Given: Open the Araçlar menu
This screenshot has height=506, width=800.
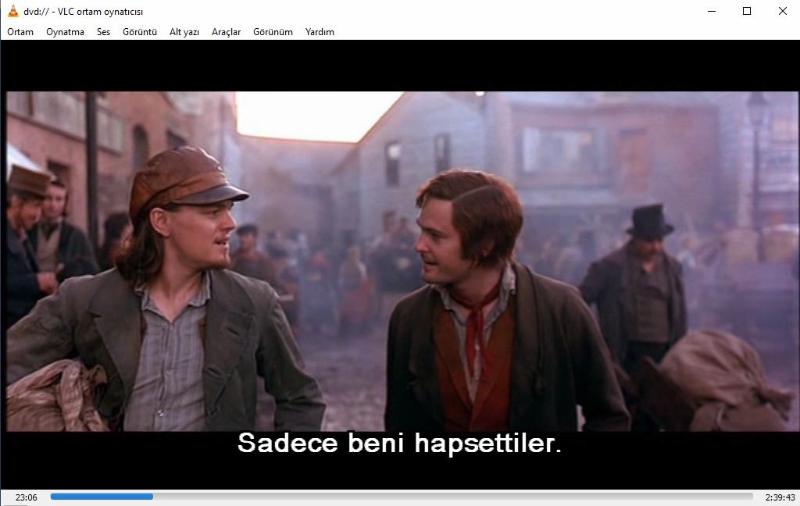Looking at the screenshot, I should click(x=226, y=32).
